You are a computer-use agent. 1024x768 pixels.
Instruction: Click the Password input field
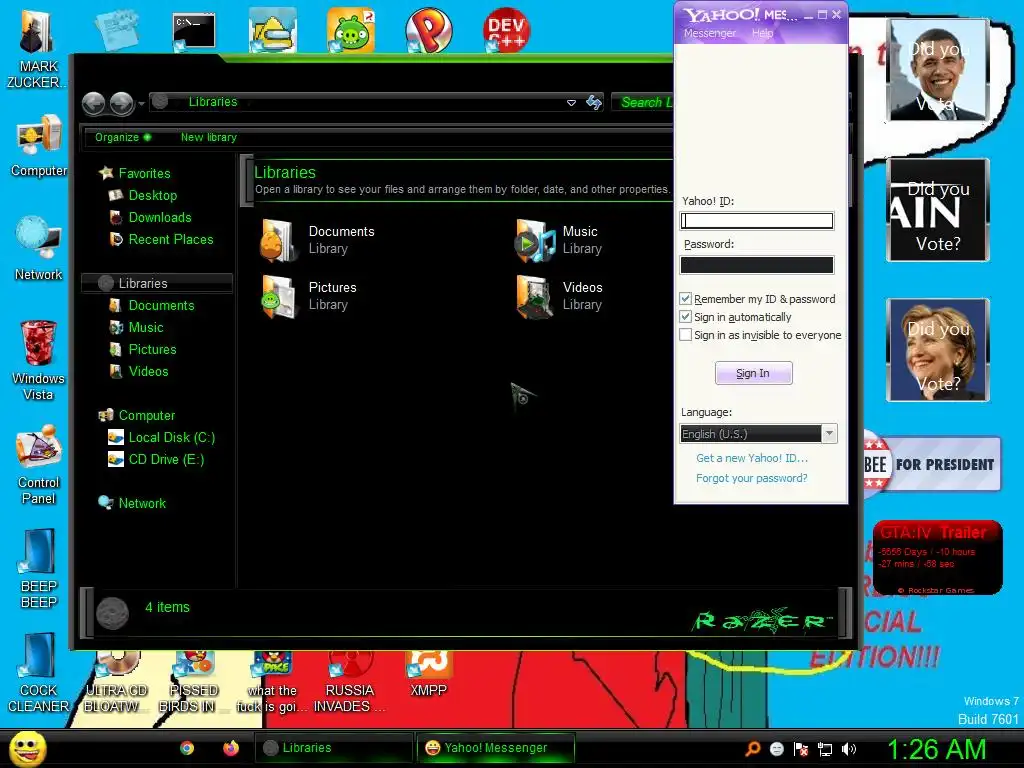pos(757,264)
